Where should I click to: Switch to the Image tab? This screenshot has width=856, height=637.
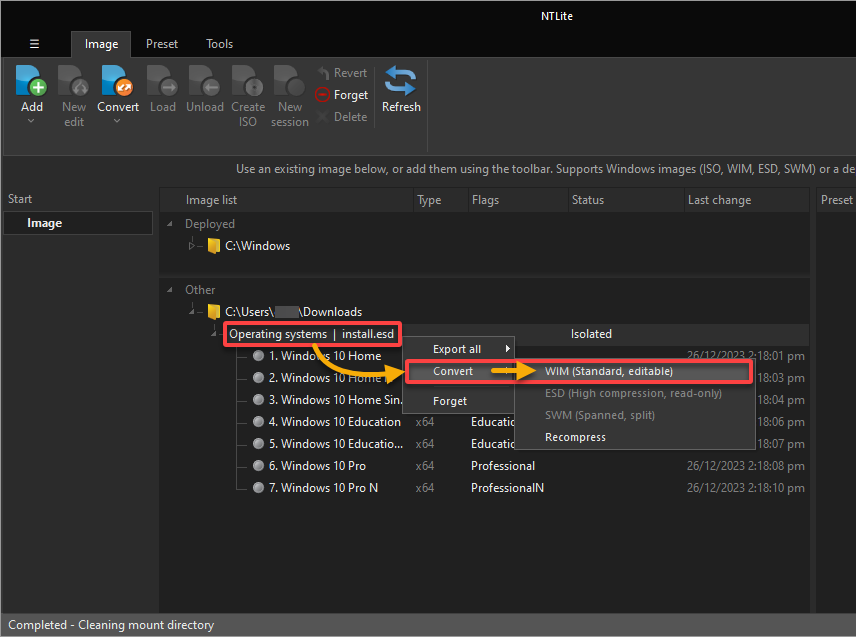(101, 44)
